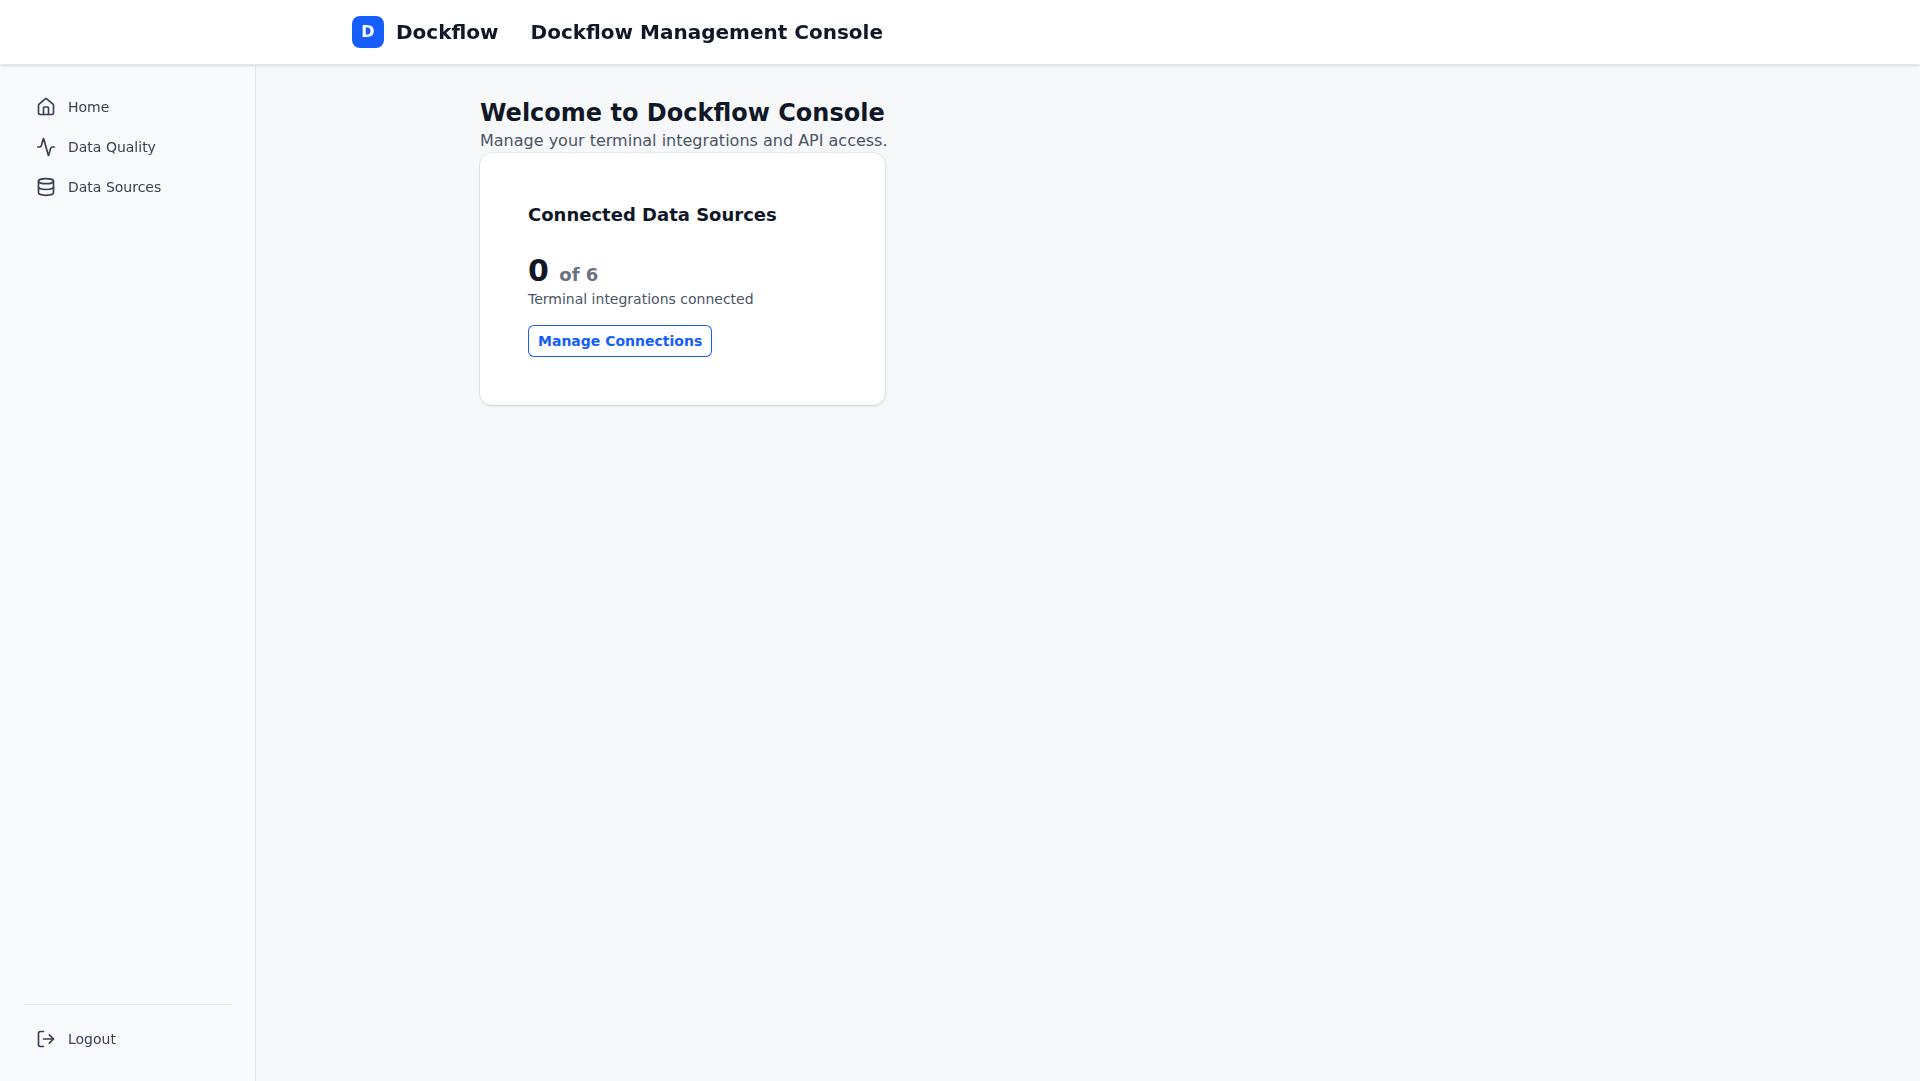The height and width of the screenshot is (1081, 1920).
Task: Click the subtitle about terminal integrations
Action: pyautogui.click(x=683, y=140)
